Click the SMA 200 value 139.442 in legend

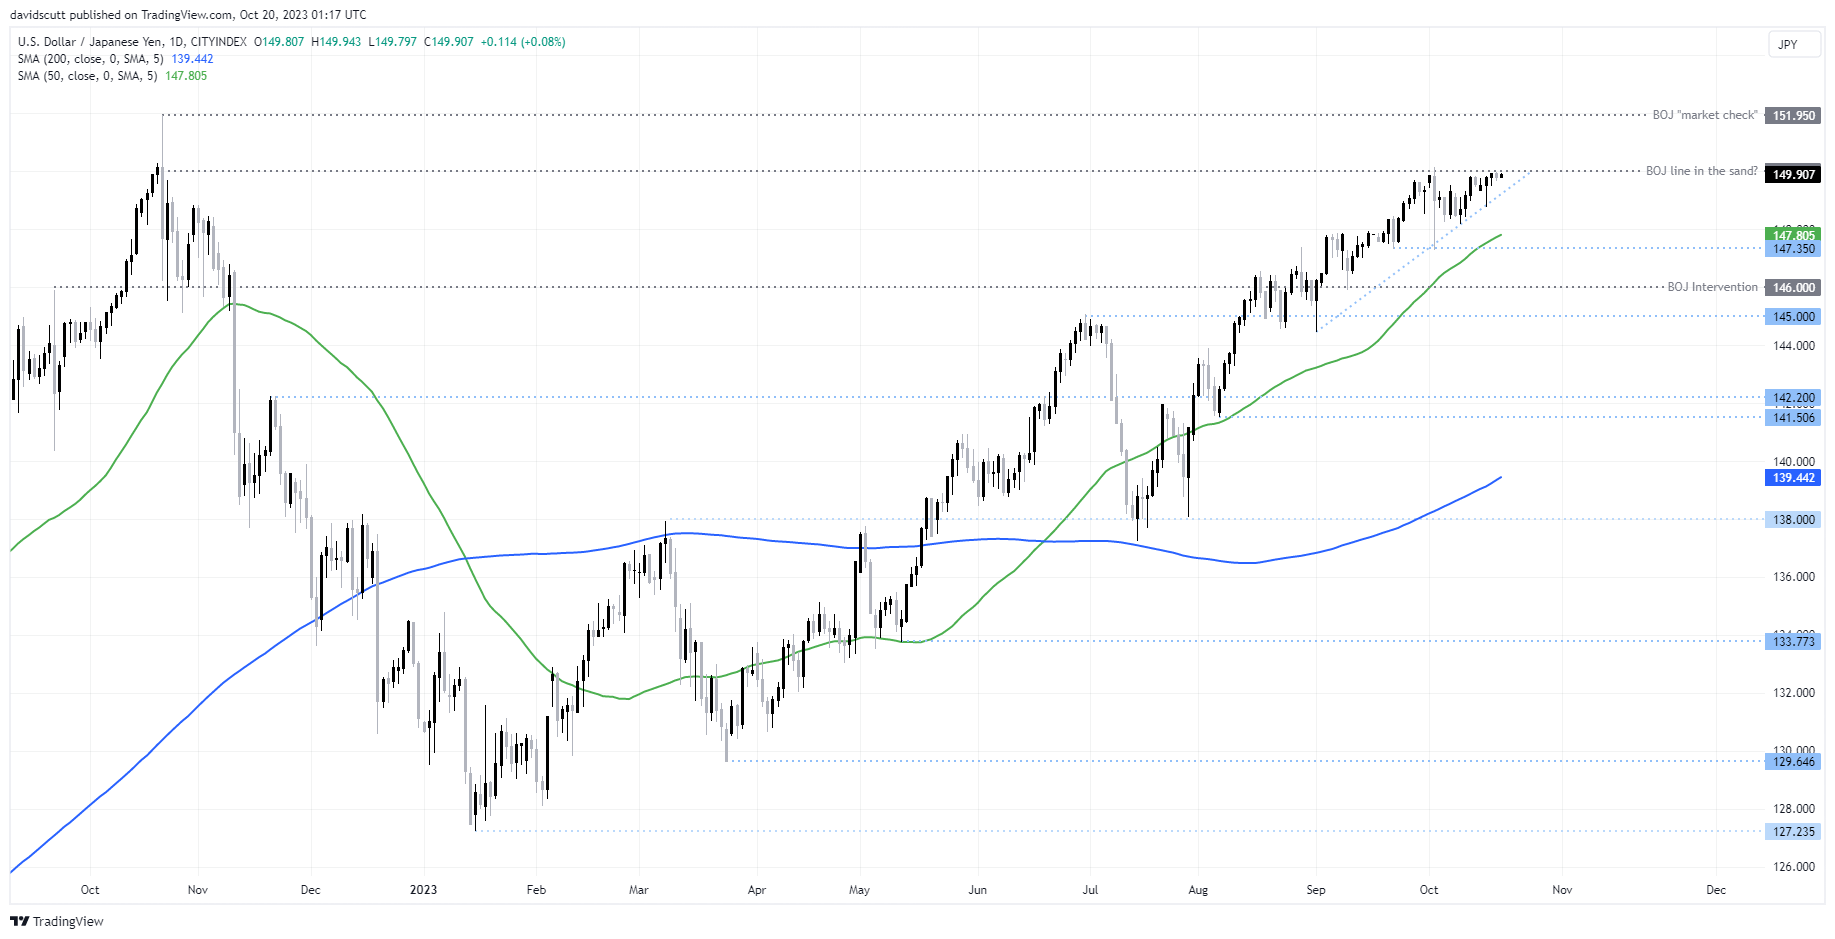click(x=192, y=59)
